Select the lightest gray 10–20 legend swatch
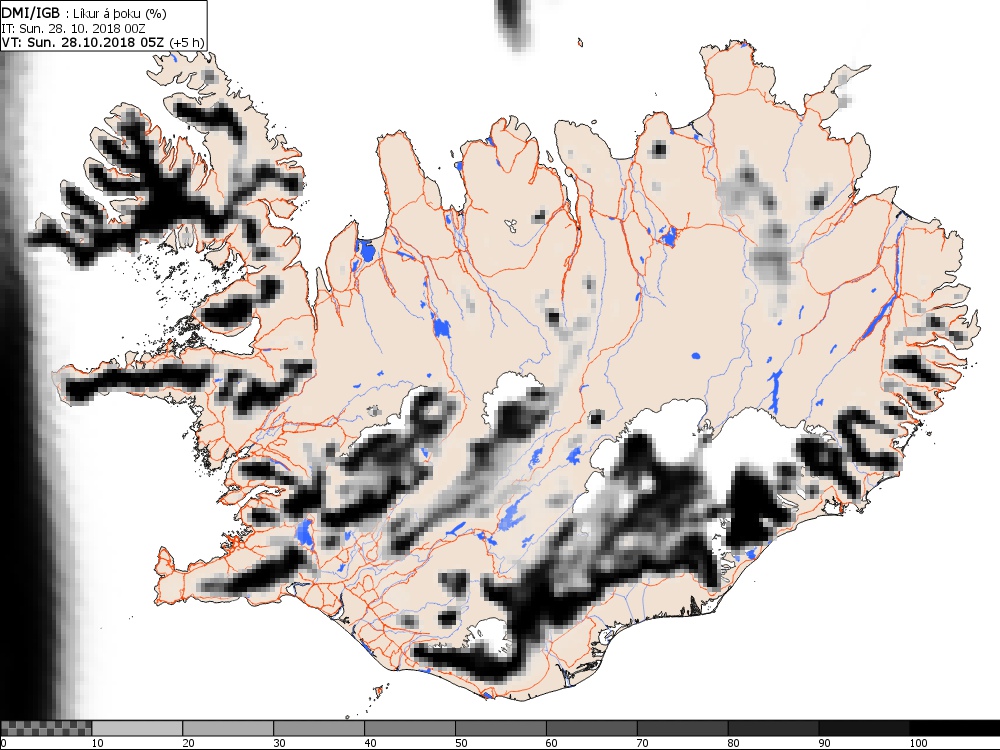Screen dimensions: 1000x750 coord(137,728)
